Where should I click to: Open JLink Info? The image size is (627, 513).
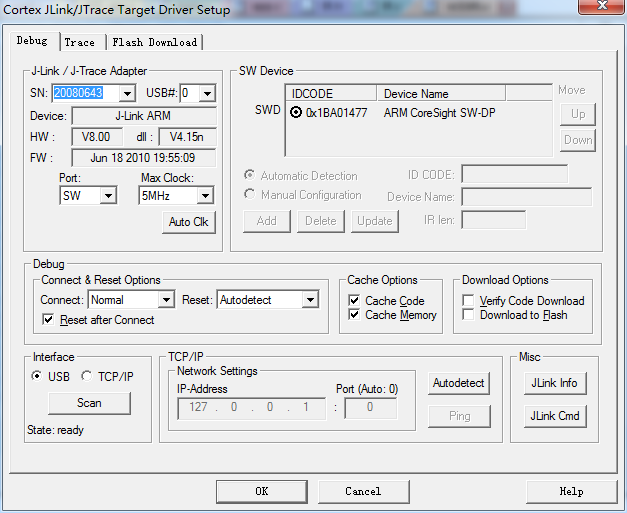(555, 383)
